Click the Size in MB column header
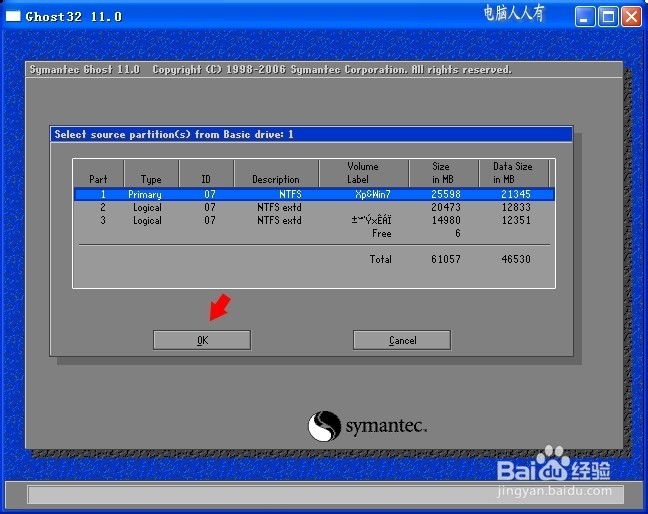 click(x=442, y=173)
